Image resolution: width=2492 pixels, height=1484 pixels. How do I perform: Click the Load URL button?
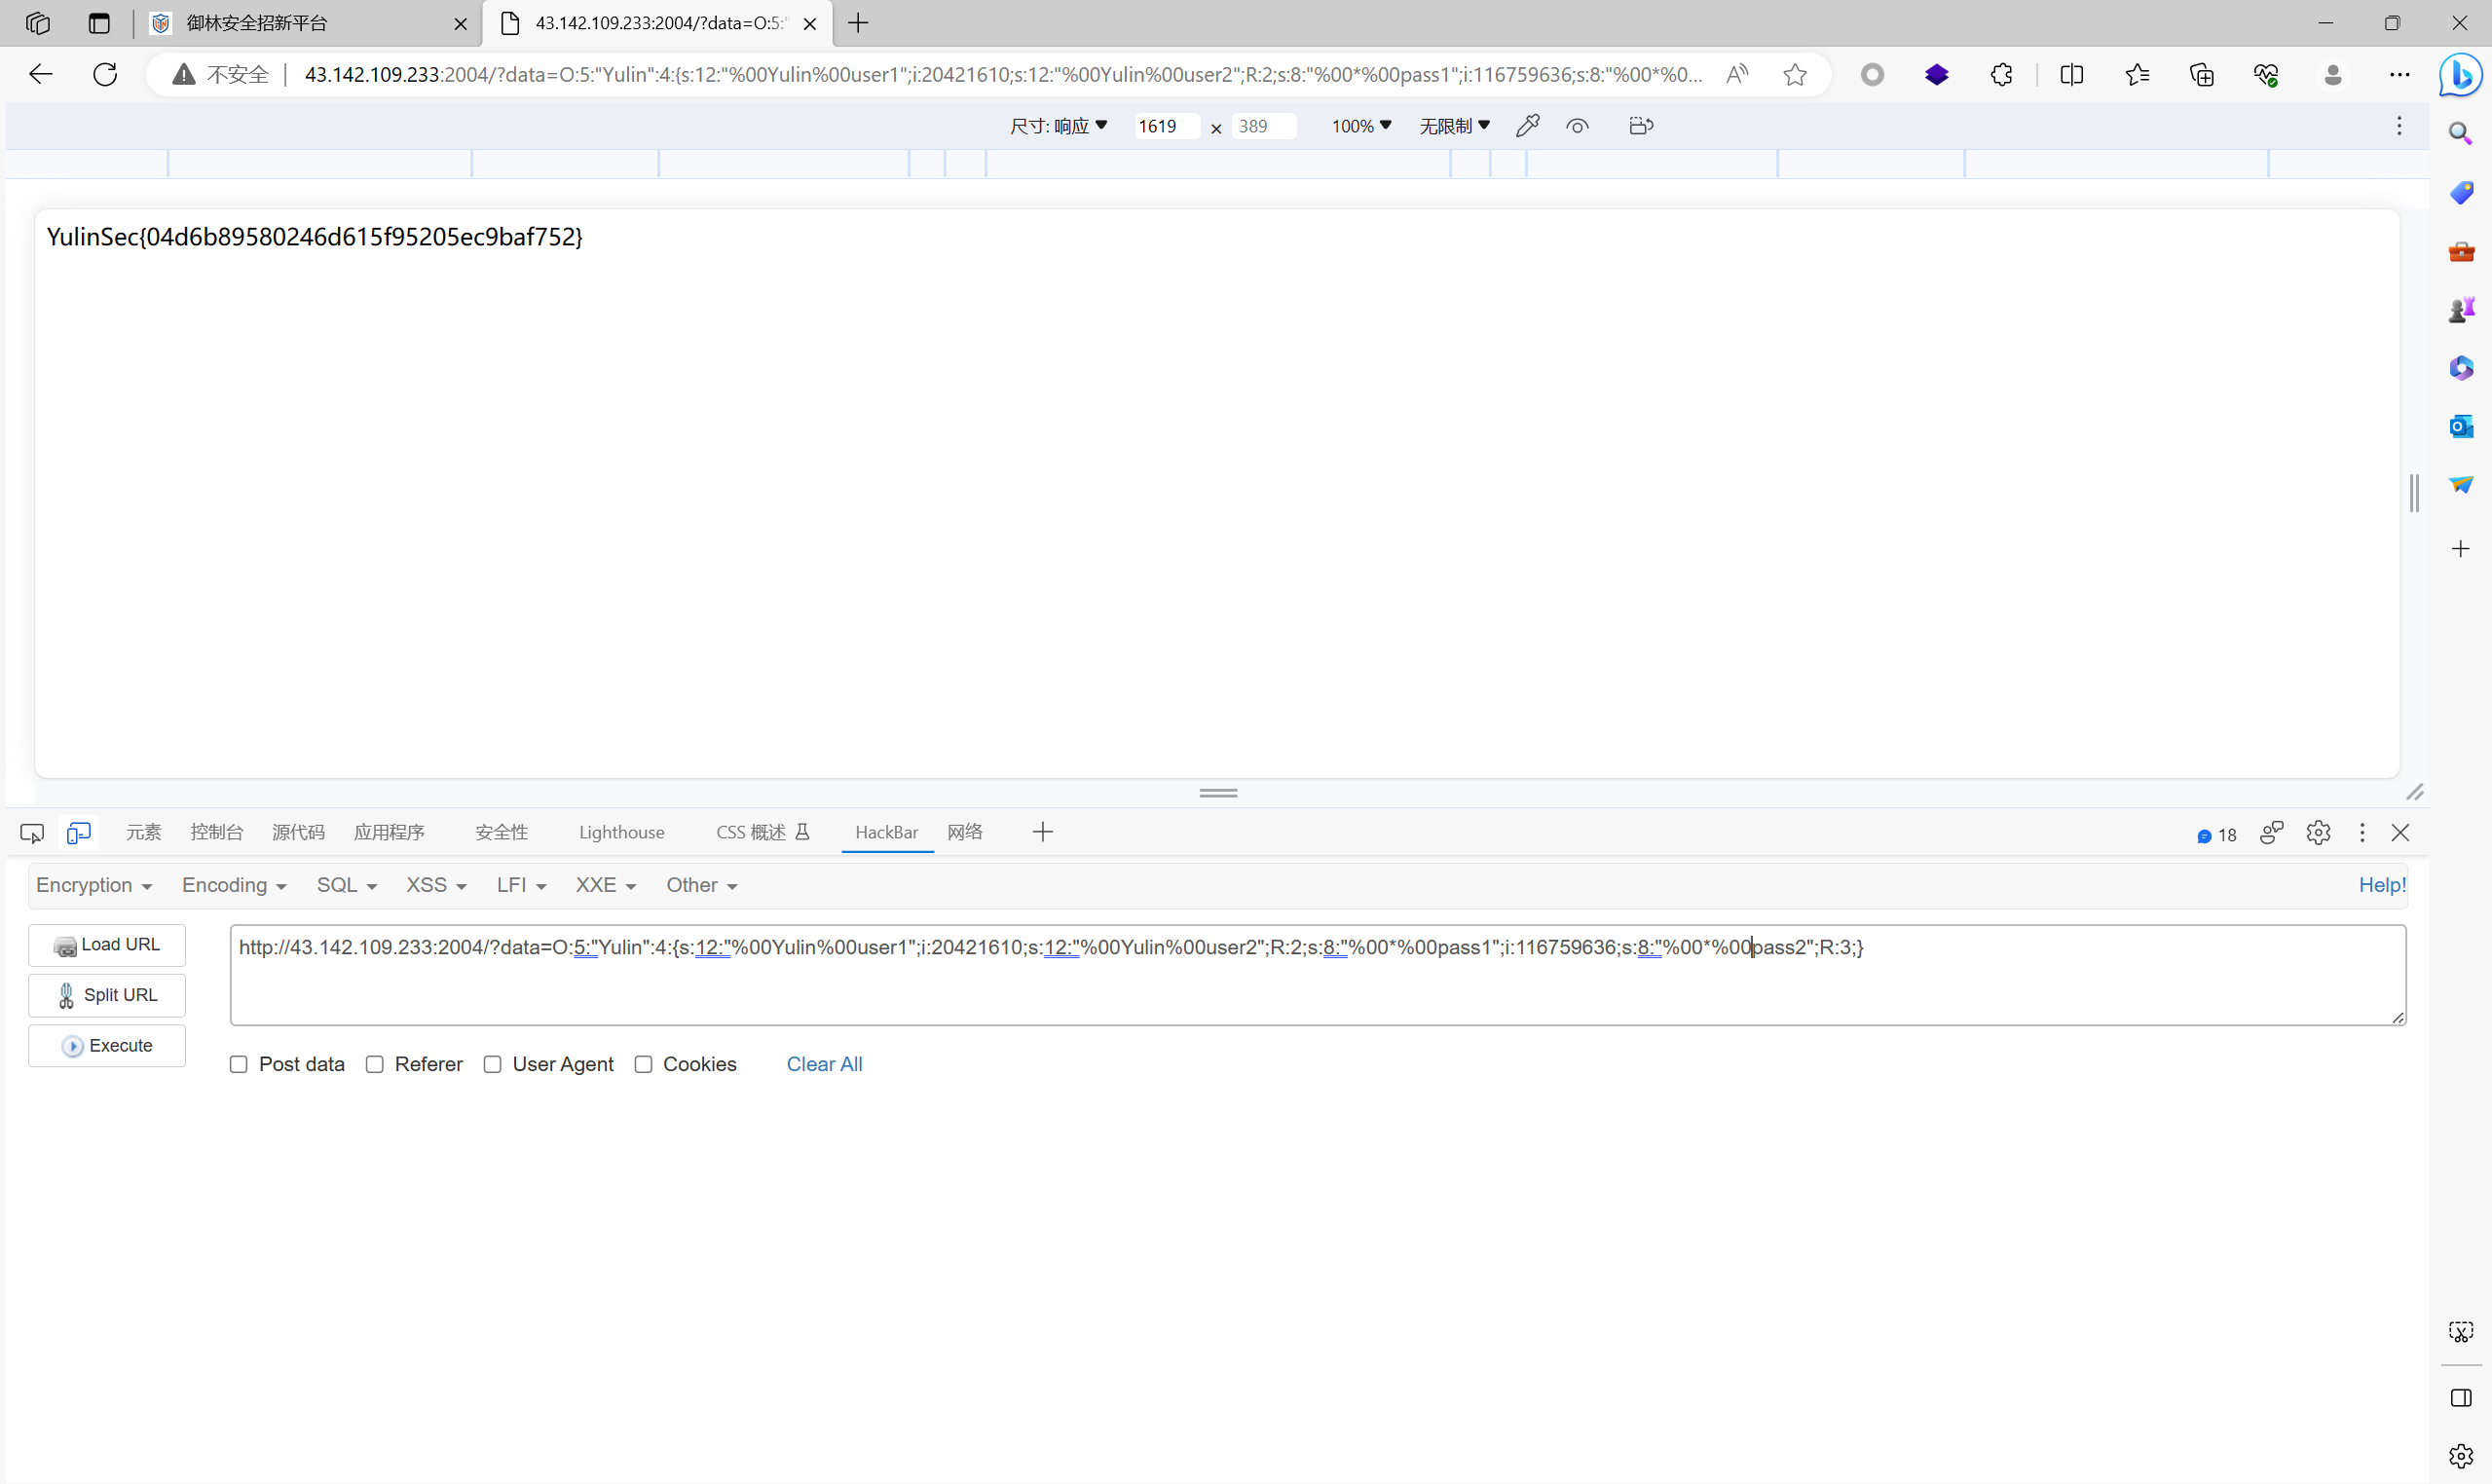click(x=107, y=945)
